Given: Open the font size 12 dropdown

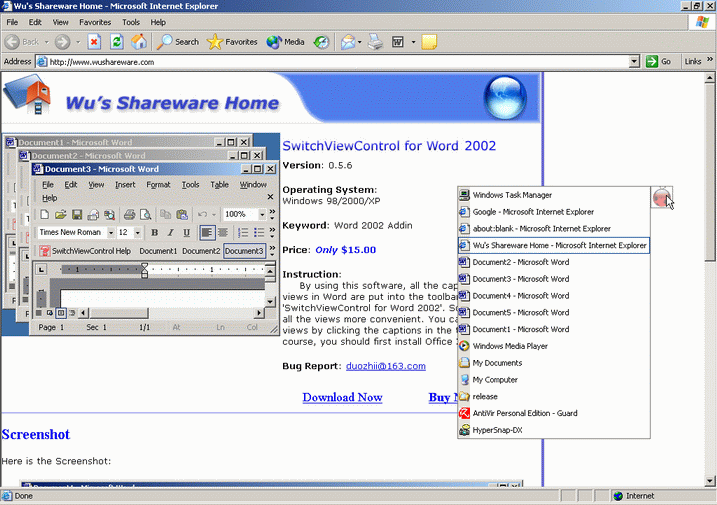Looking at the screenshot, I should 137,232.
